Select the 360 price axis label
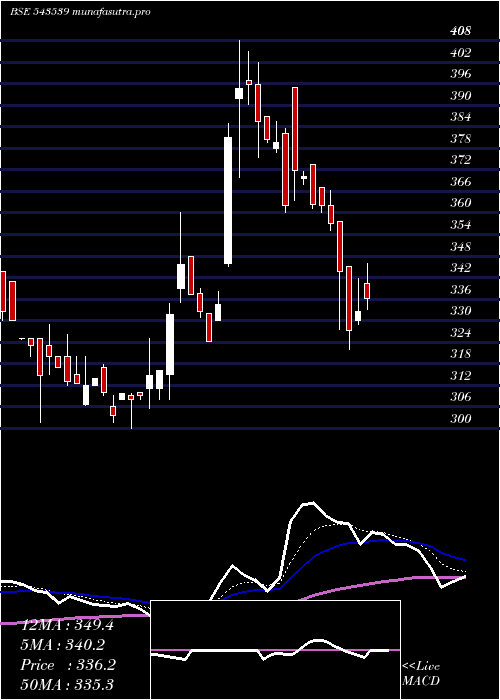The image size is (500, 700). 461,203
